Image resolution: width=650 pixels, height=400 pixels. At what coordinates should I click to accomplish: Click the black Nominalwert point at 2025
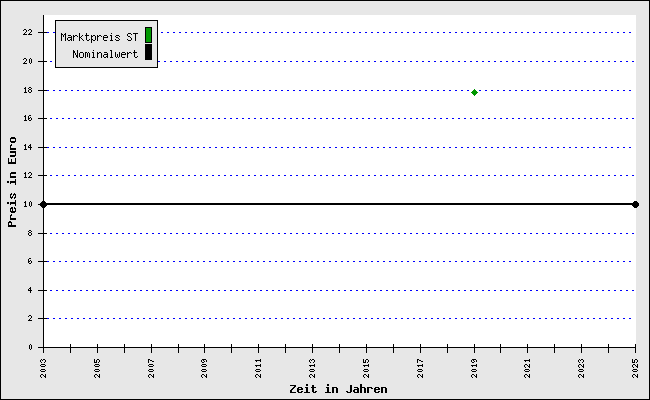(635, 204)
